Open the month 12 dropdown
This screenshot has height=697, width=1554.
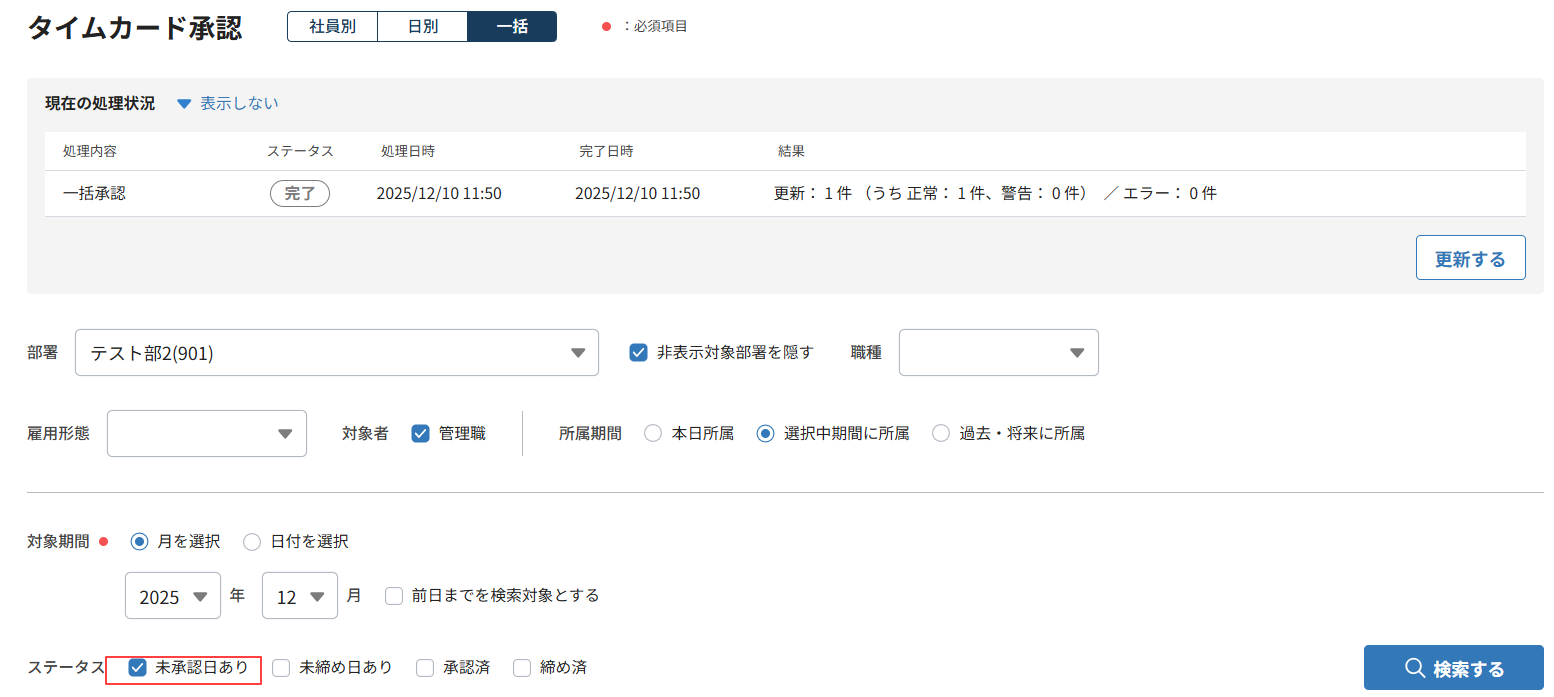299,597
